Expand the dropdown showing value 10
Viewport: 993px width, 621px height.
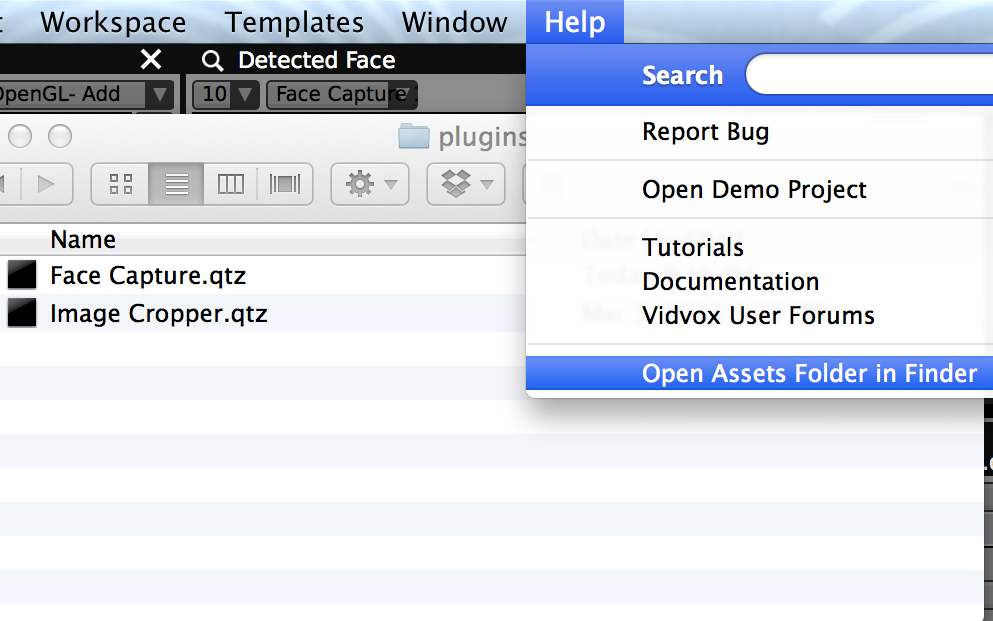tap(225, 94)
